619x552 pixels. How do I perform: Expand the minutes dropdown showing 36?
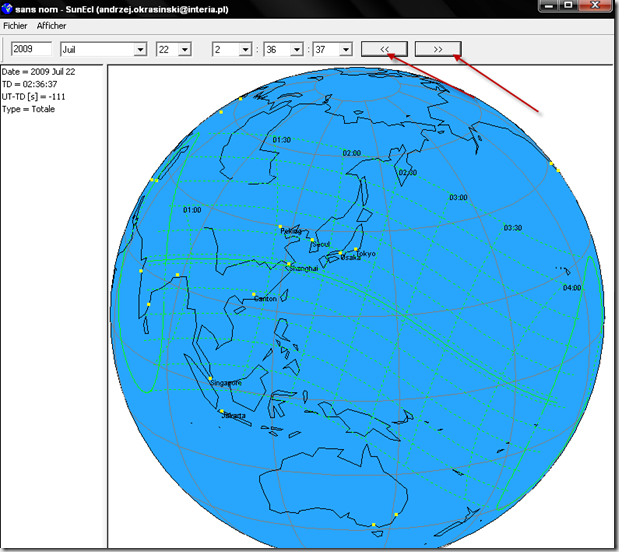(x=296, y=49)
